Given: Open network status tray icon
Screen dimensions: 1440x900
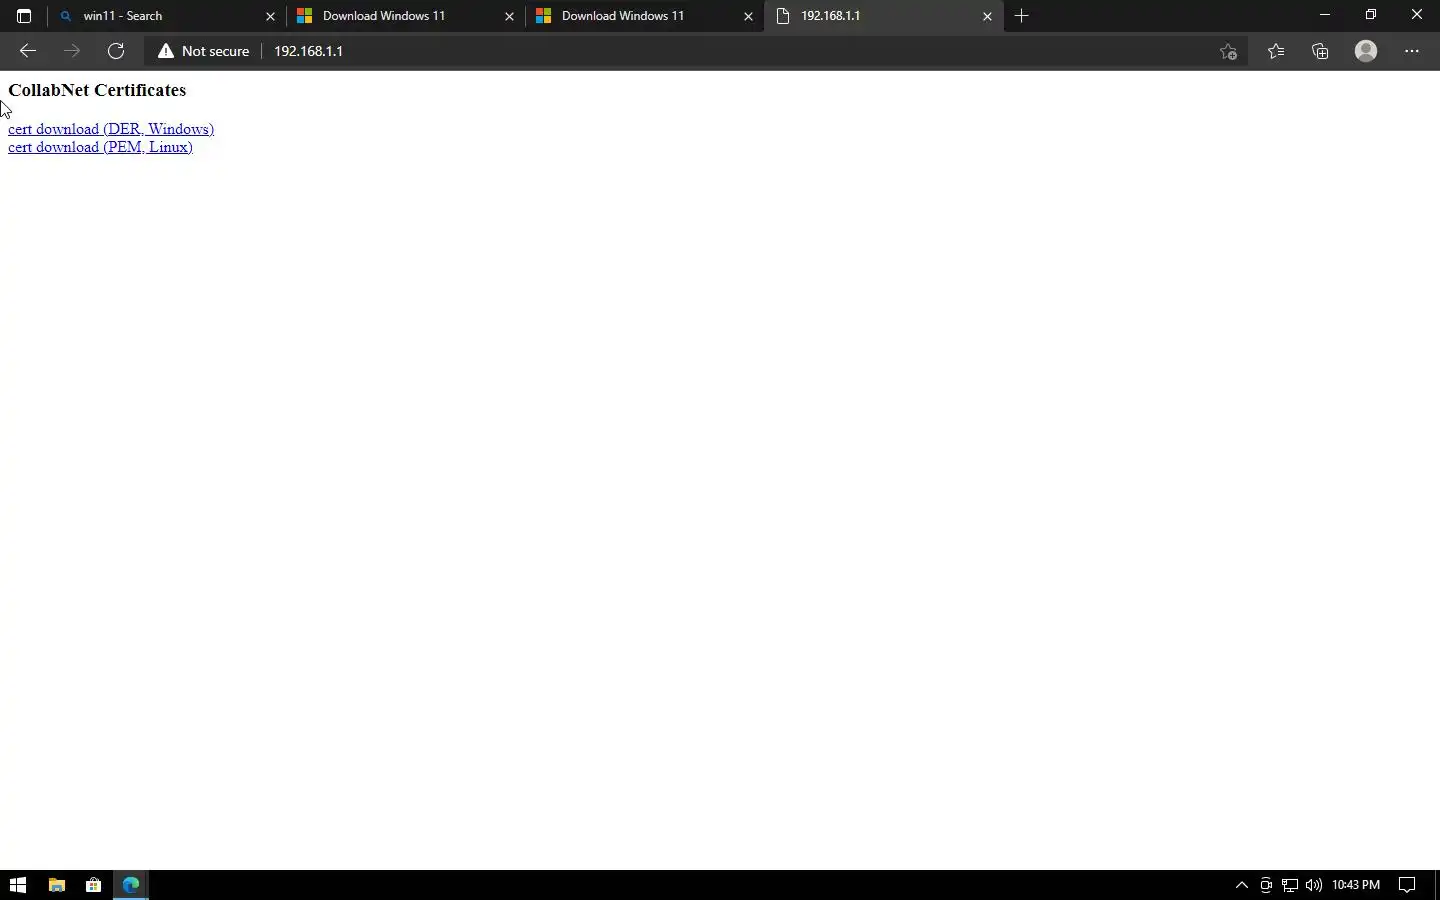Looking at the screenshot, I should click(x=1290, y=885).
